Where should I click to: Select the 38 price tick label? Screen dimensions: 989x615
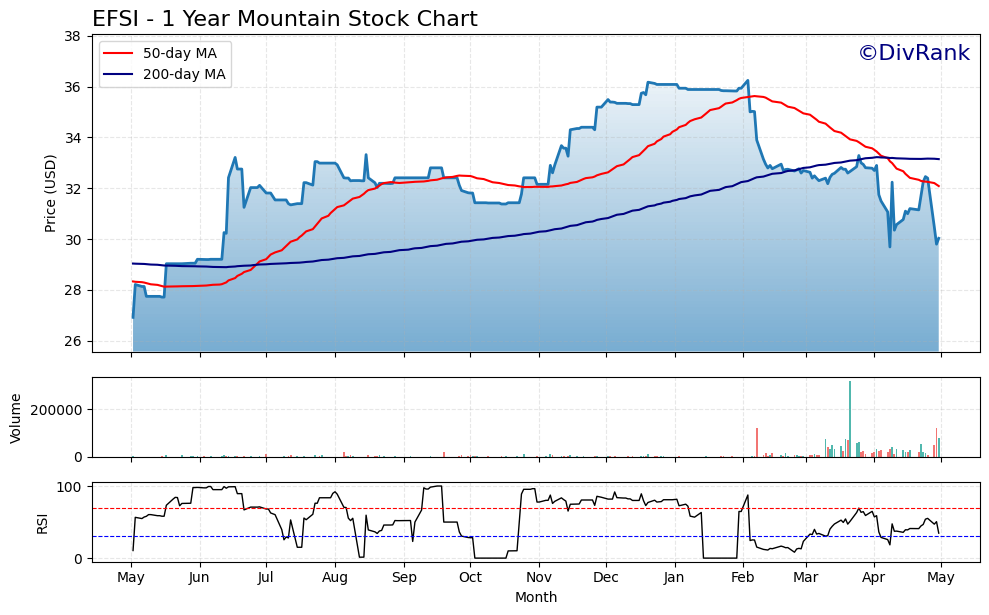point(73,37)
